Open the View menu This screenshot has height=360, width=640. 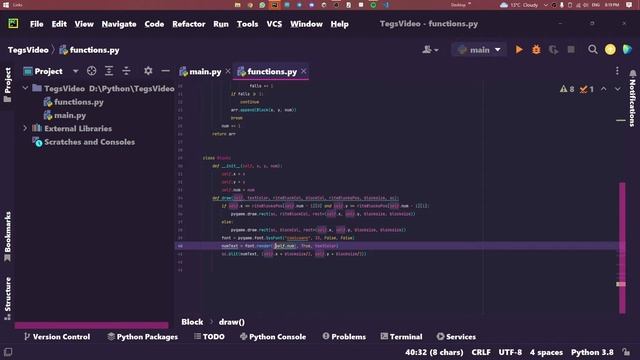click(84, 24)
